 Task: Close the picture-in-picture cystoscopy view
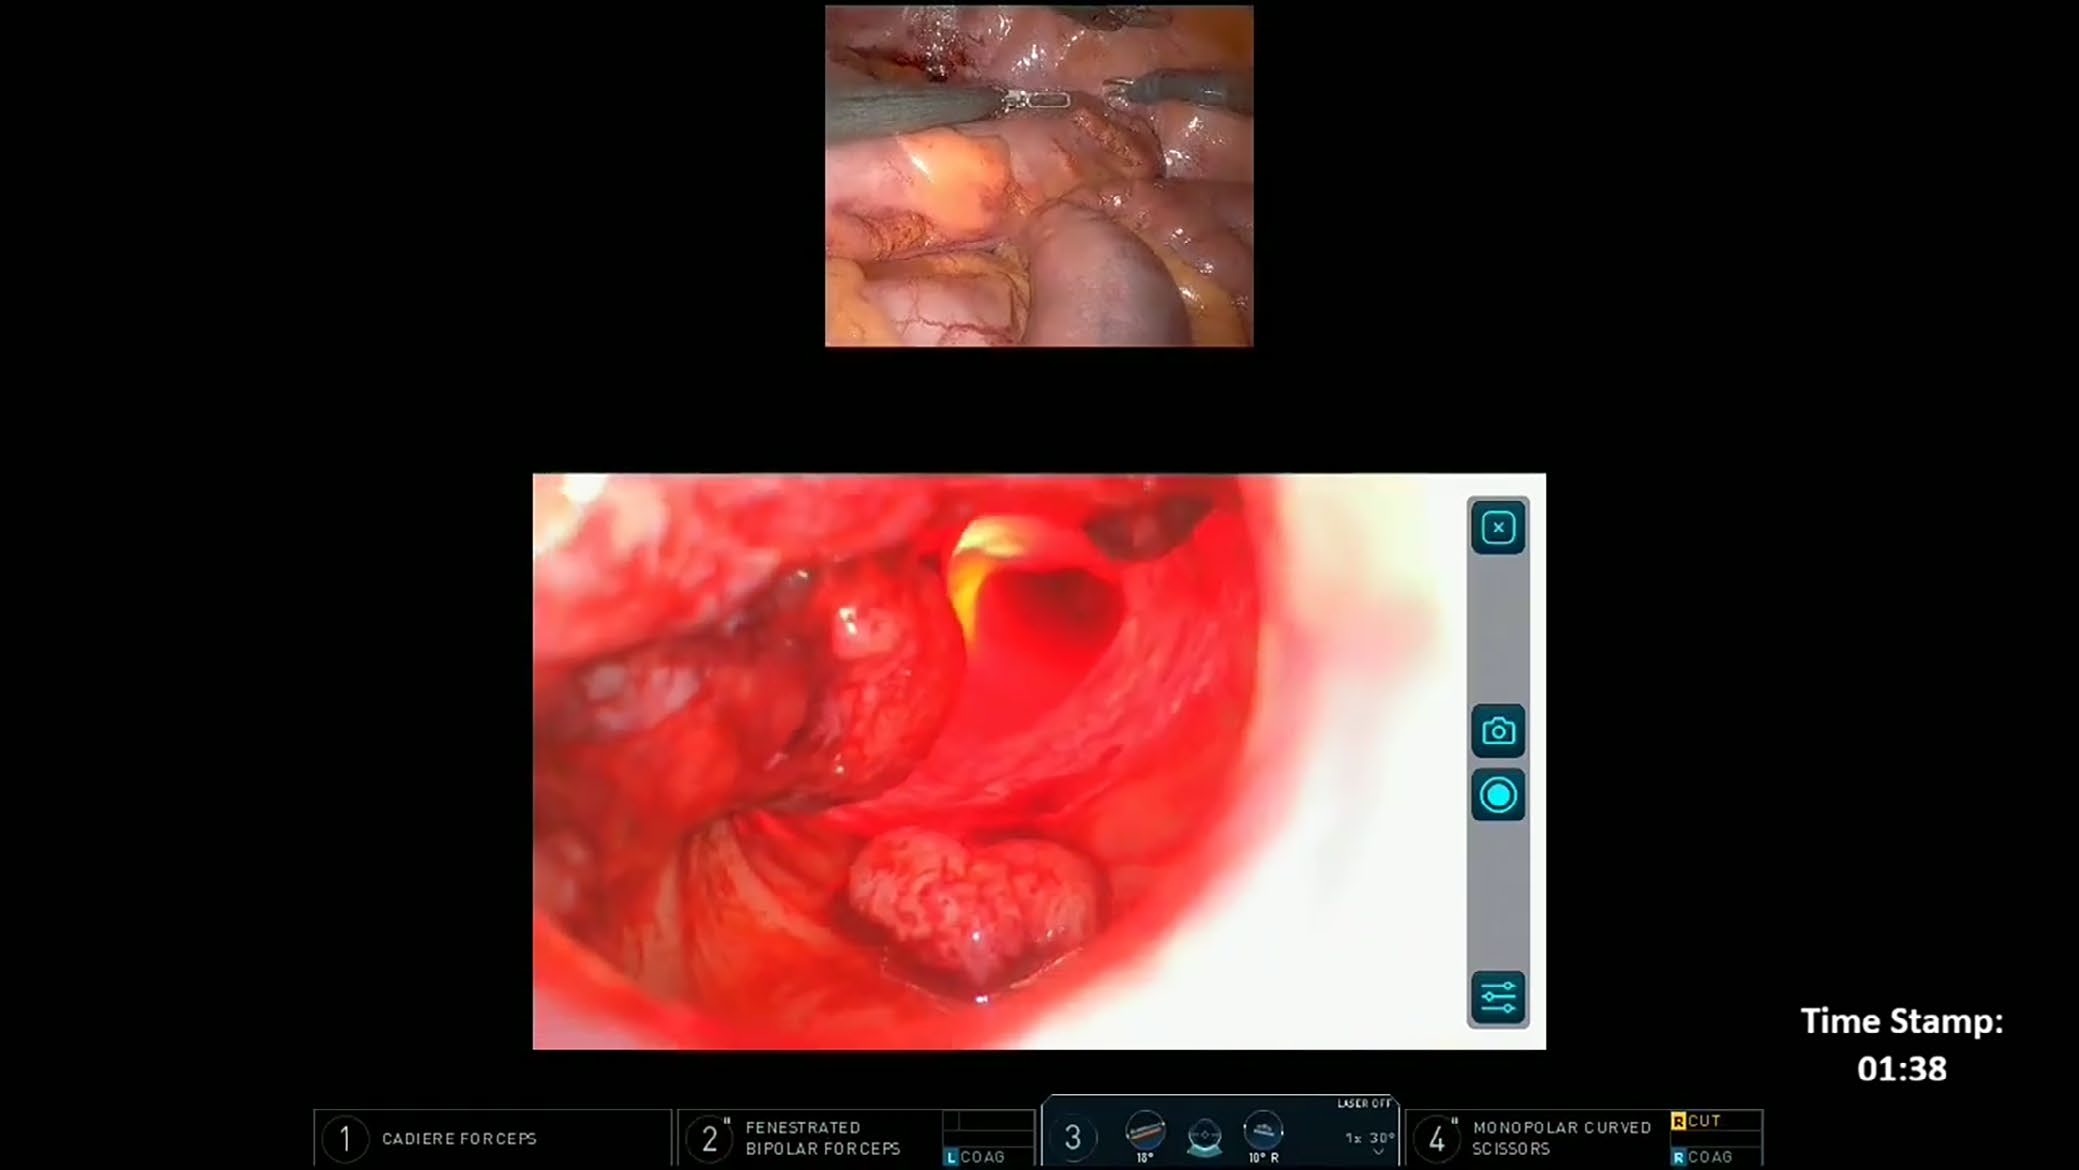point(1497,526)
